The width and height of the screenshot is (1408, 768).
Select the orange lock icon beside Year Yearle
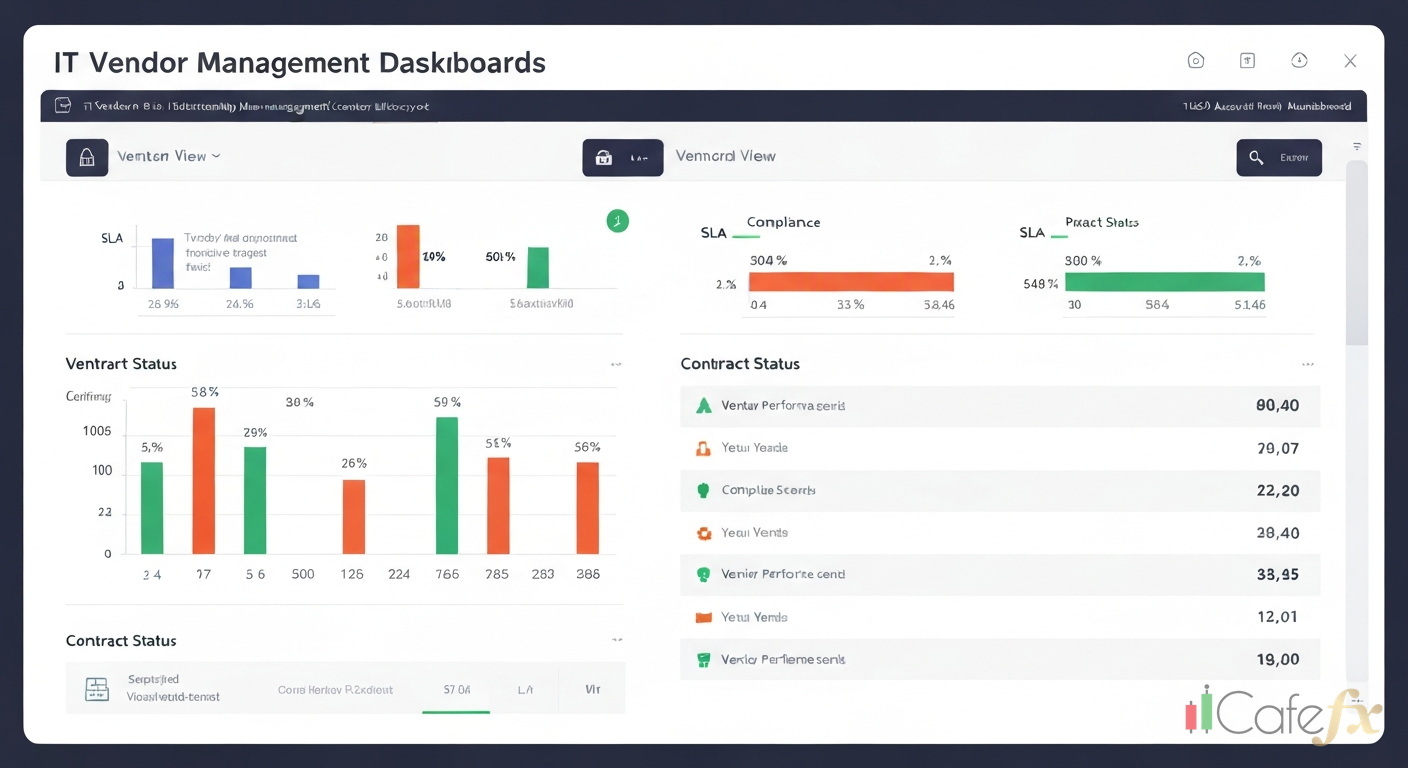point(703,448)
